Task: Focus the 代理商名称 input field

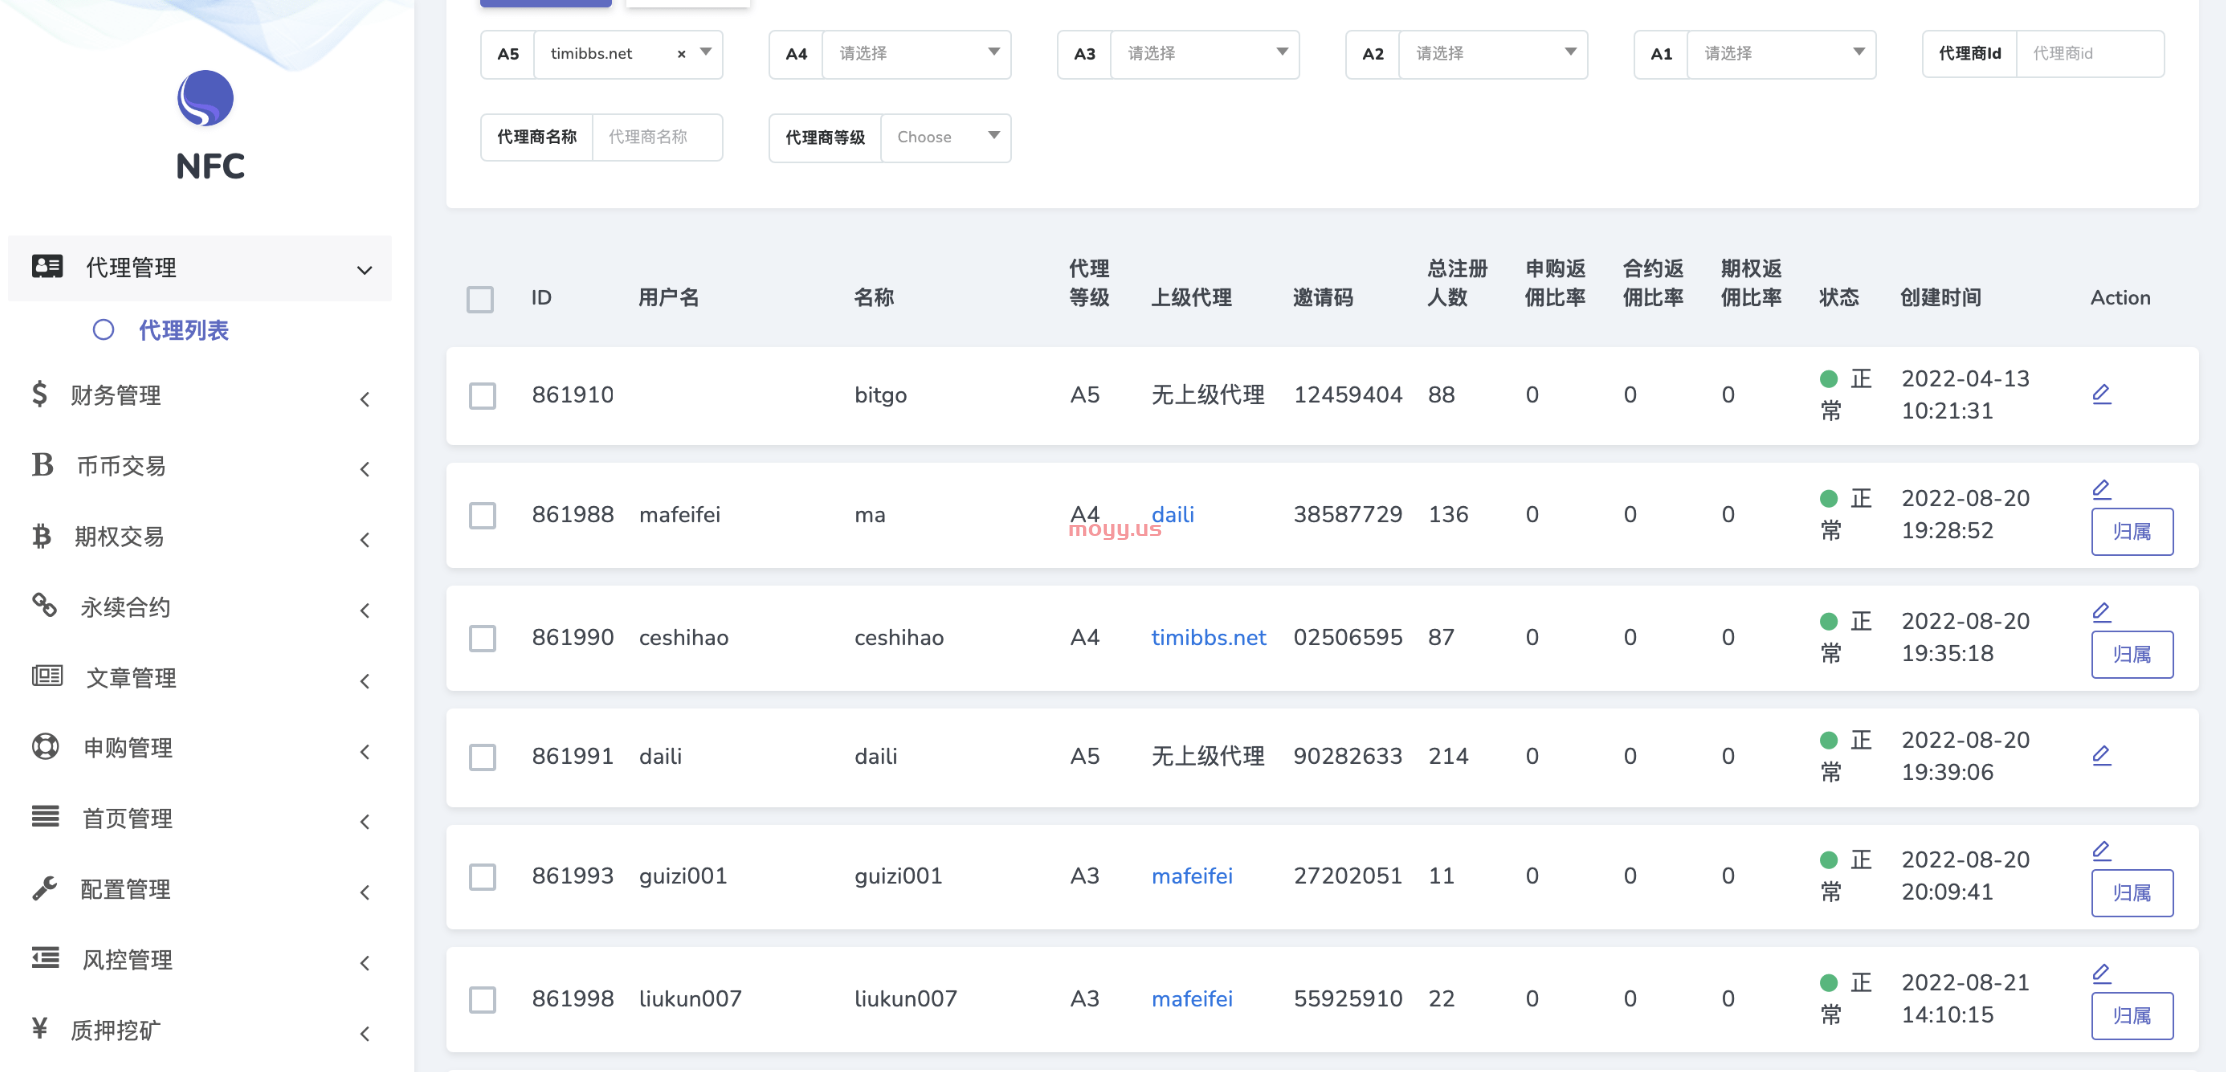Action: [x=657, y=137]
